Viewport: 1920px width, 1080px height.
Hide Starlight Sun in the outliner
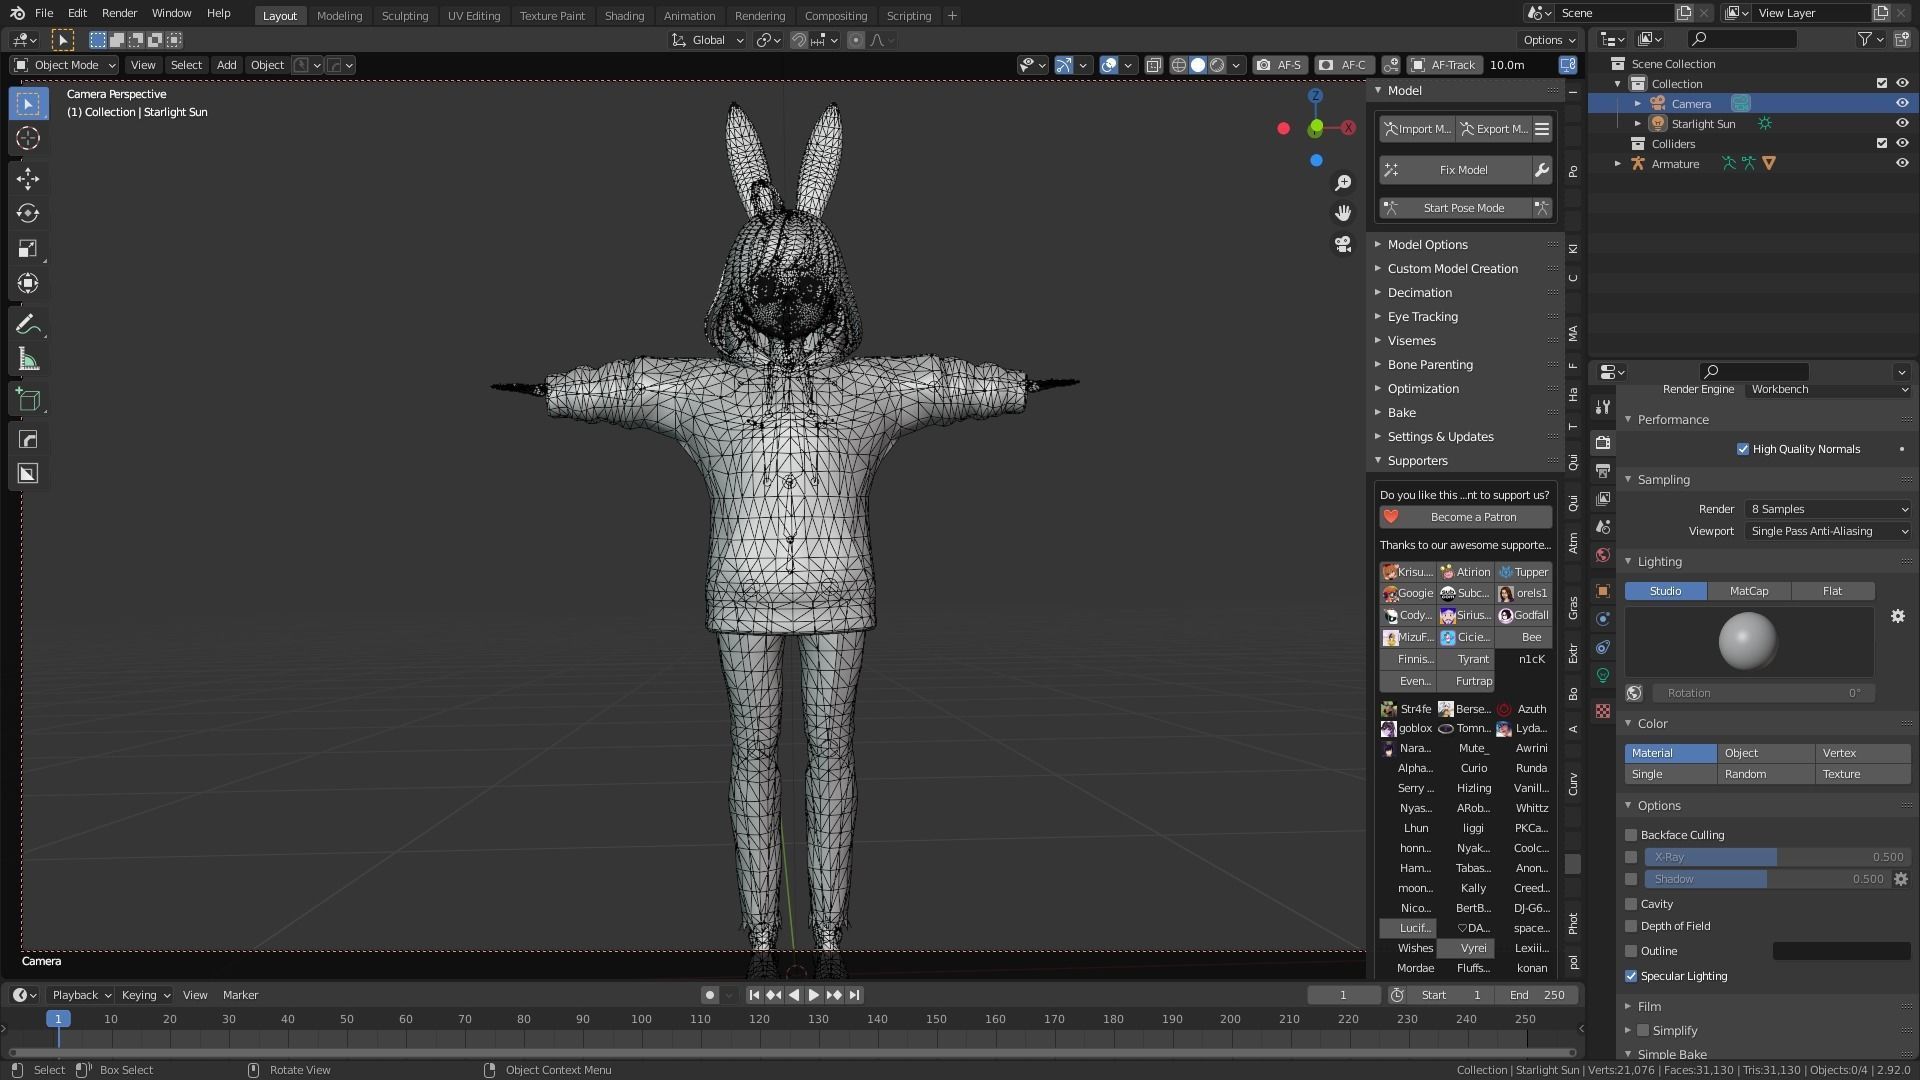(x=1901, y=124)
